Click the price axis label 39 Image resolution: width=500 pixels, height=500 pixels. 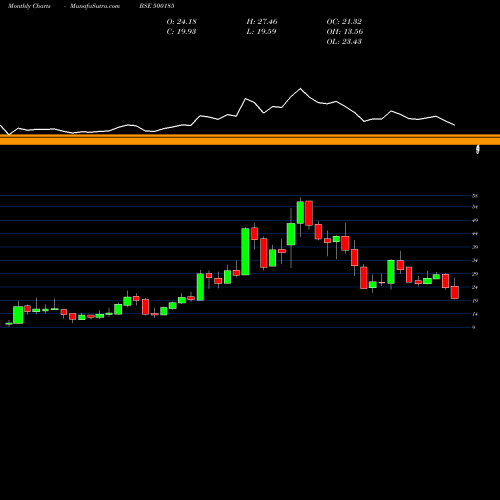475,247
